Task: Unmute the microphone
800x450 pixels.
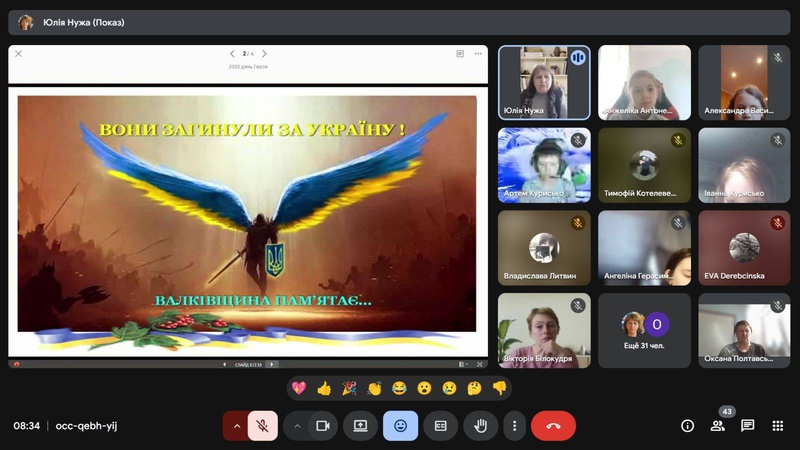Action: 263,426
